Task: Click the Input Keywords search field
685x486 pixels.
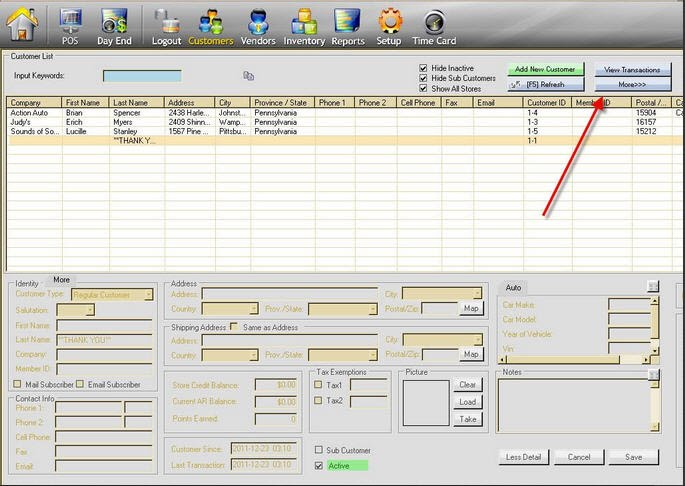Action: (142, 76)
